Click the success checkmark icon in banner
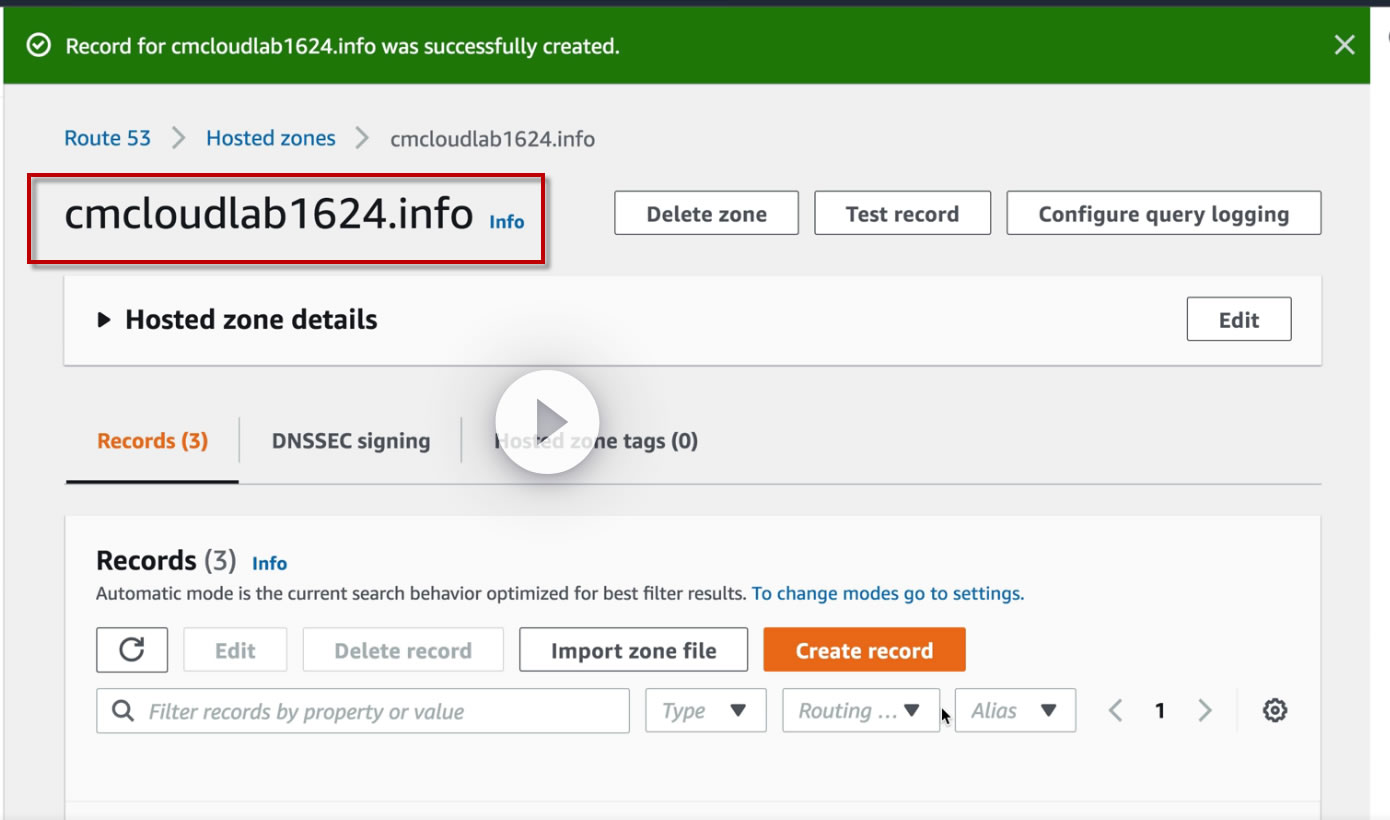 39,46
